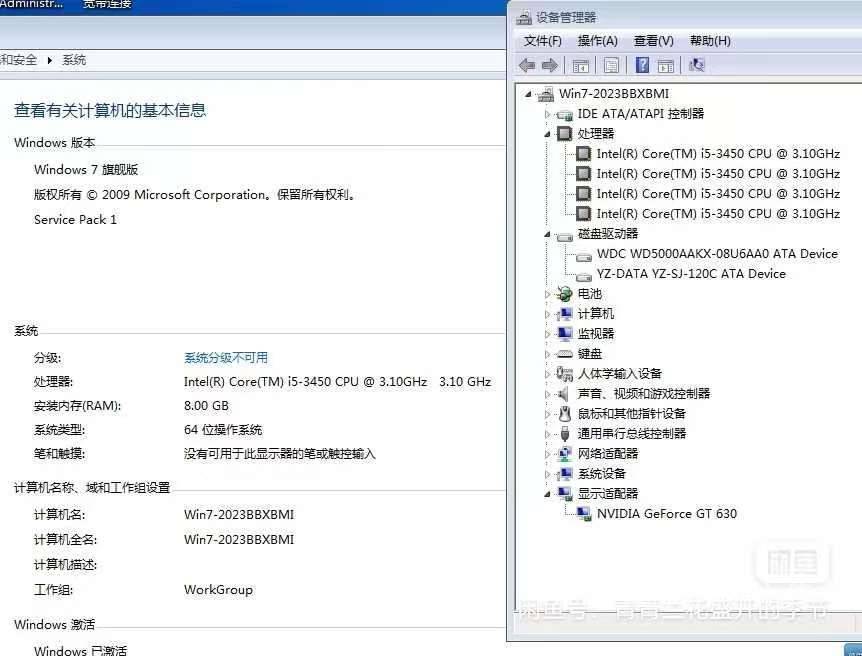The width and height of the screenshot is (862, 656).
Task: Click the scan for hardware changes icon
Action: click(x=697, y=65)
